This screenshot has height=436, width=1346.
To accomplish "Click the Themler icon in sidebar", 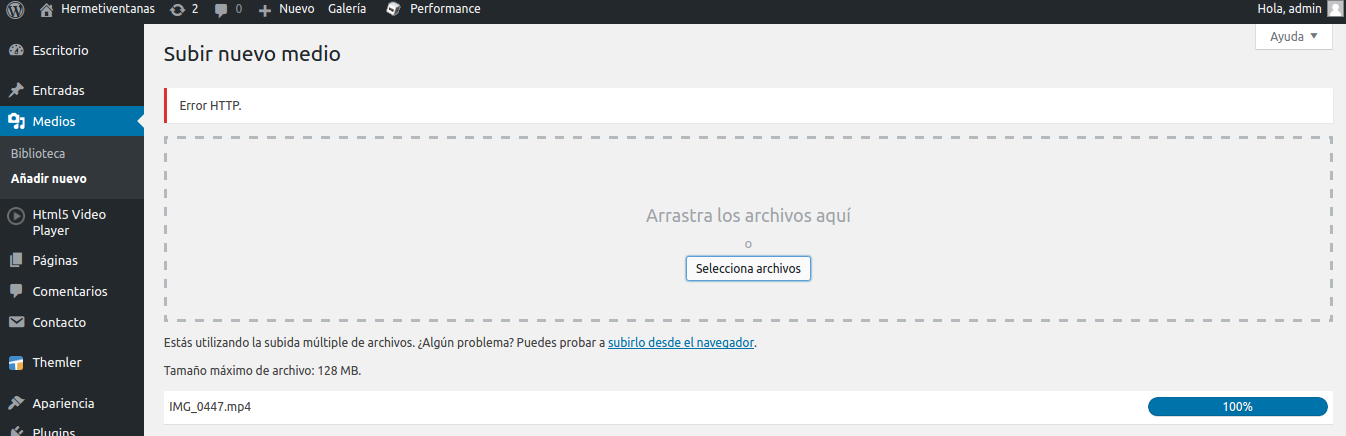I will 16,363.
